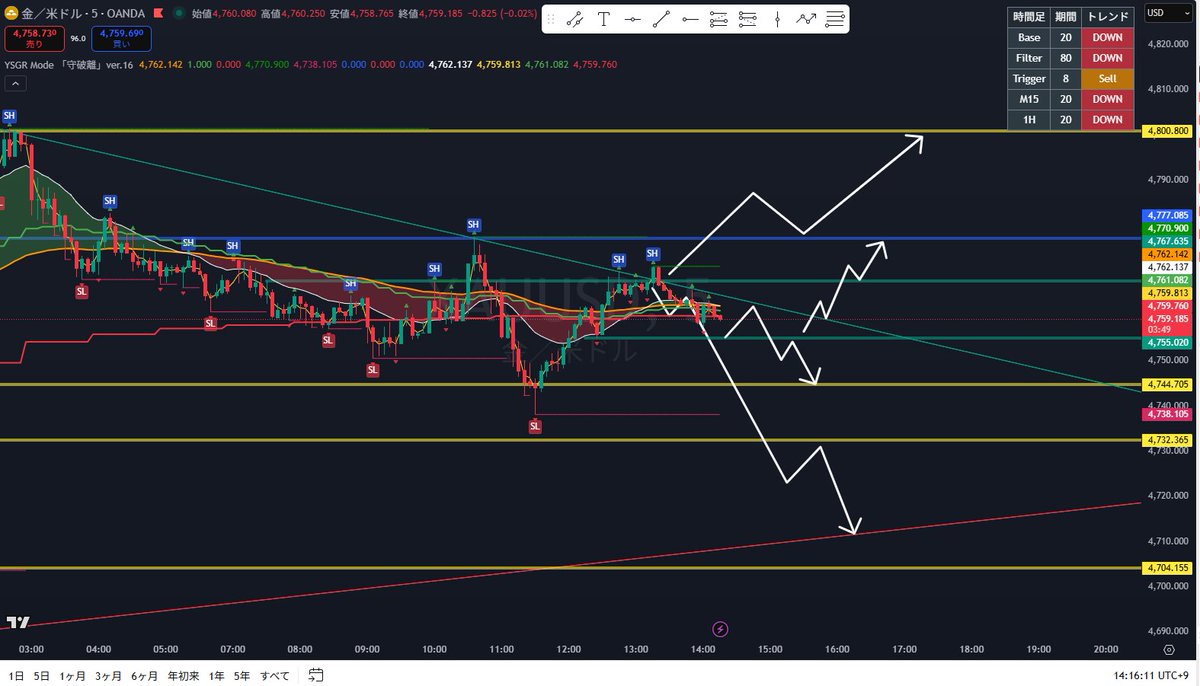Viewport: 1200px width, 686px height.
Task: Click the 4,755.020 teal price label
Action: 1166,342
